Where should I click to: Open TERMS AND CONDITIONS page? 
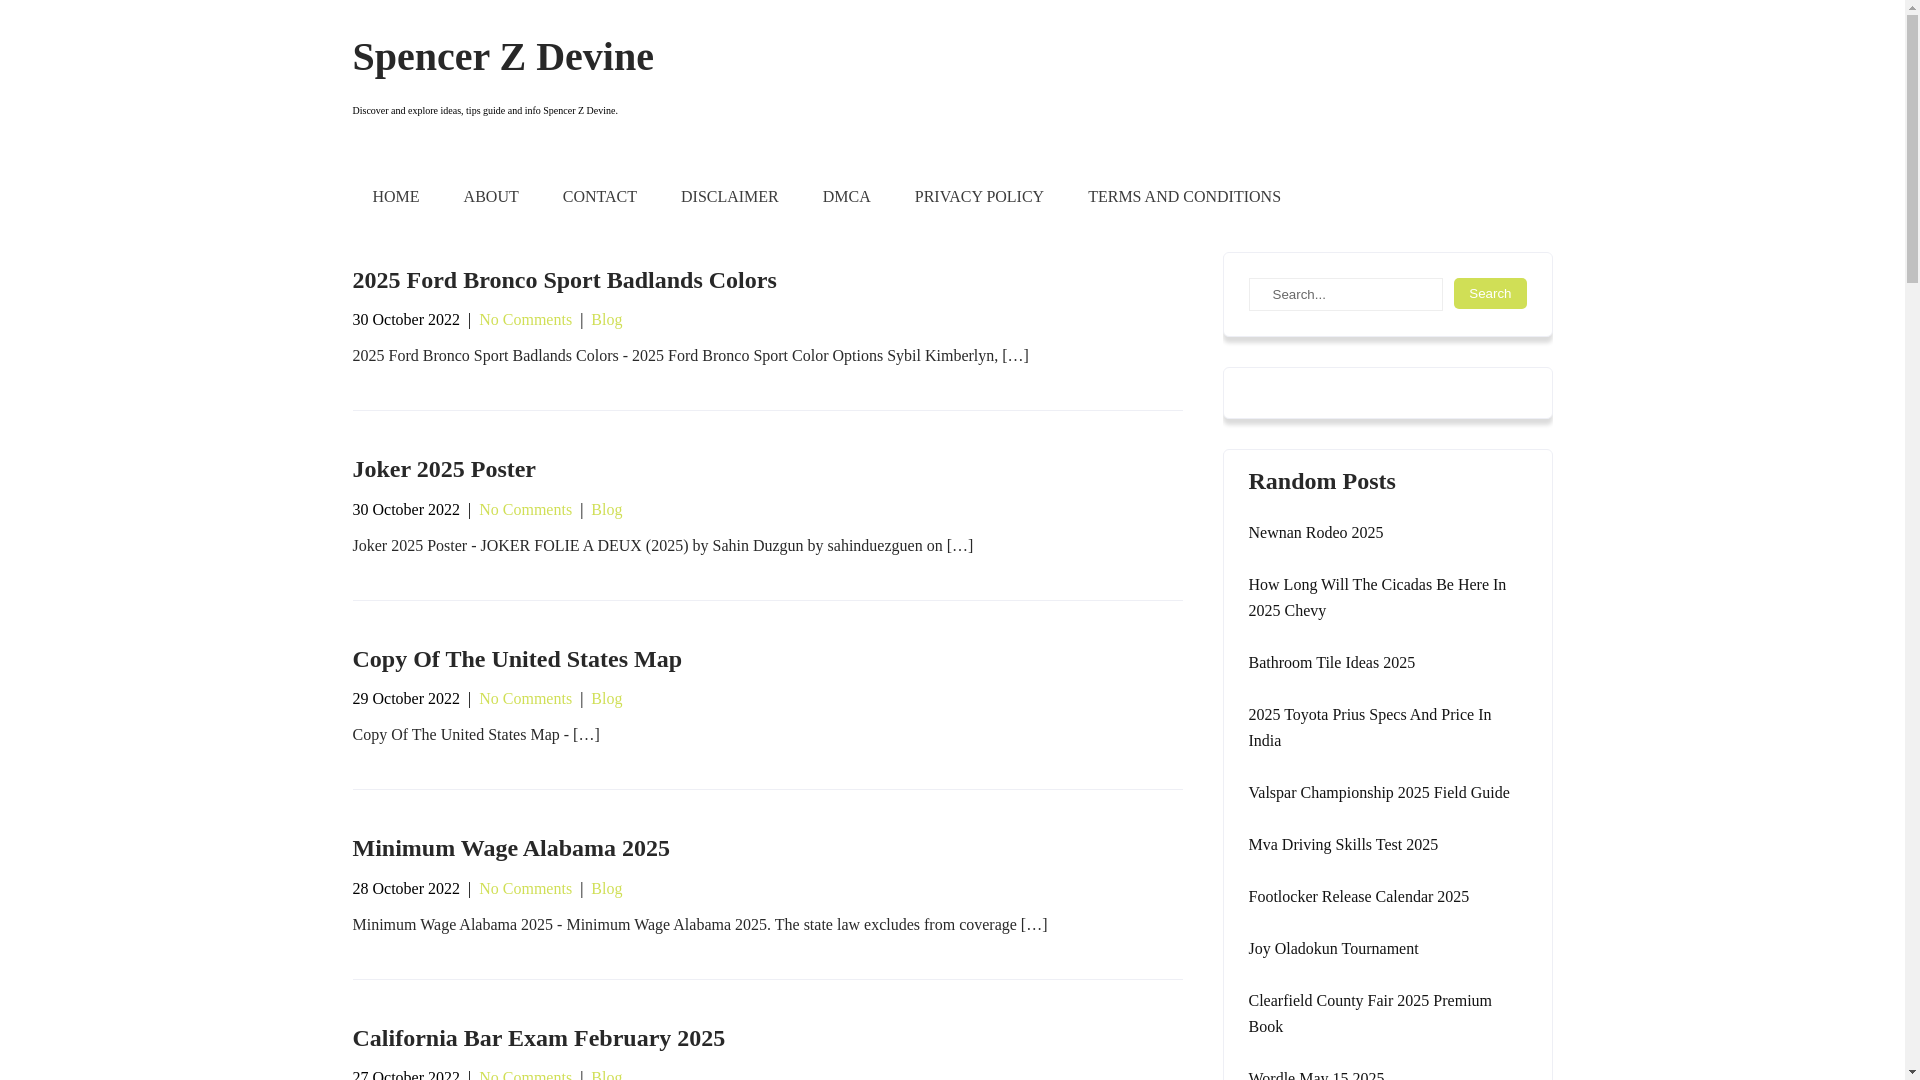(x=1184, y=197)
